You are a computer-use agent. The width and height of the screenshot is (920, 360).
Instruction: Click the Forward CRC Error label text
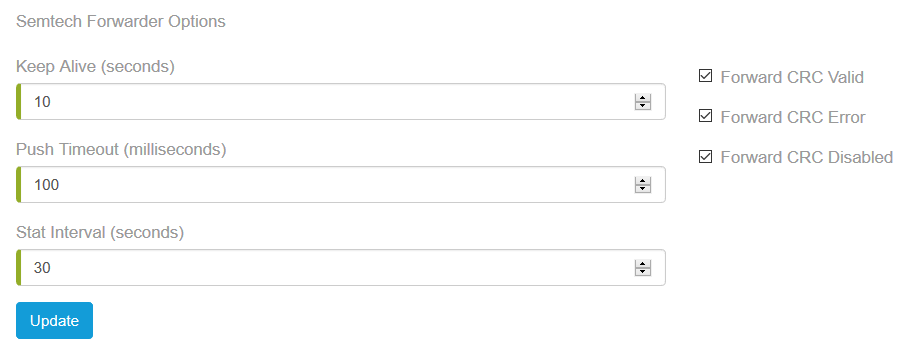[x=793, y=117]
